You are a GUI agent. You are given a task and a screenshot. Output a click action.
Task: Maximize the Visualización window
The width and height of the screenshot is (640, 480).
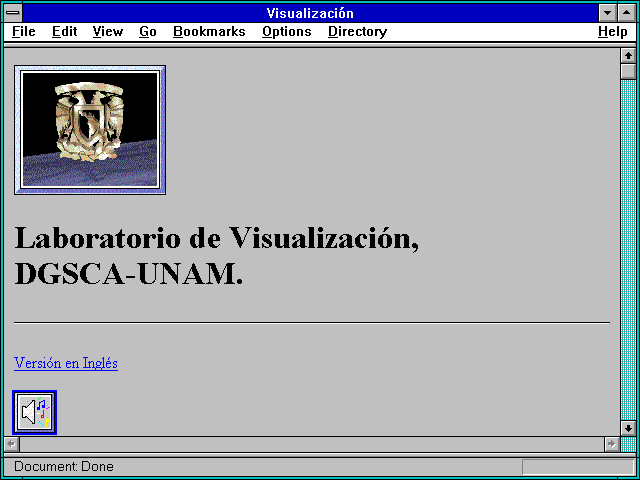coord(627,13)
